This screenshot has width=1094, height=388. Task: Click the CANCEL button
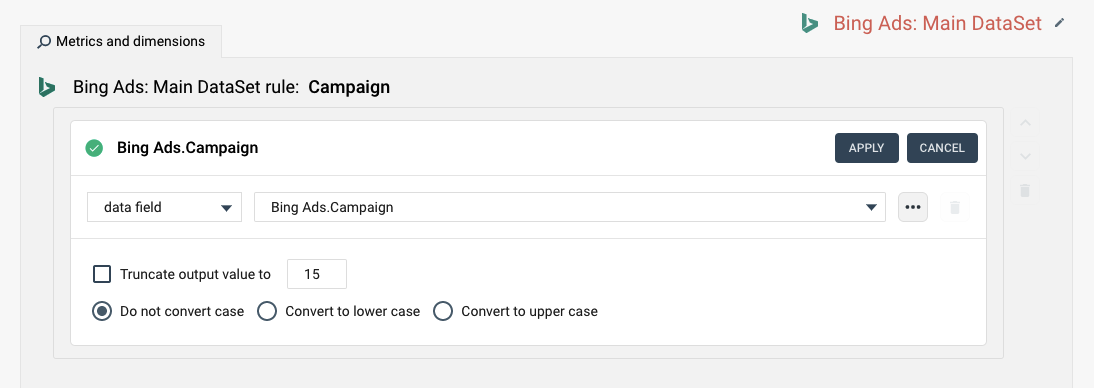click(x=942, y=148)
